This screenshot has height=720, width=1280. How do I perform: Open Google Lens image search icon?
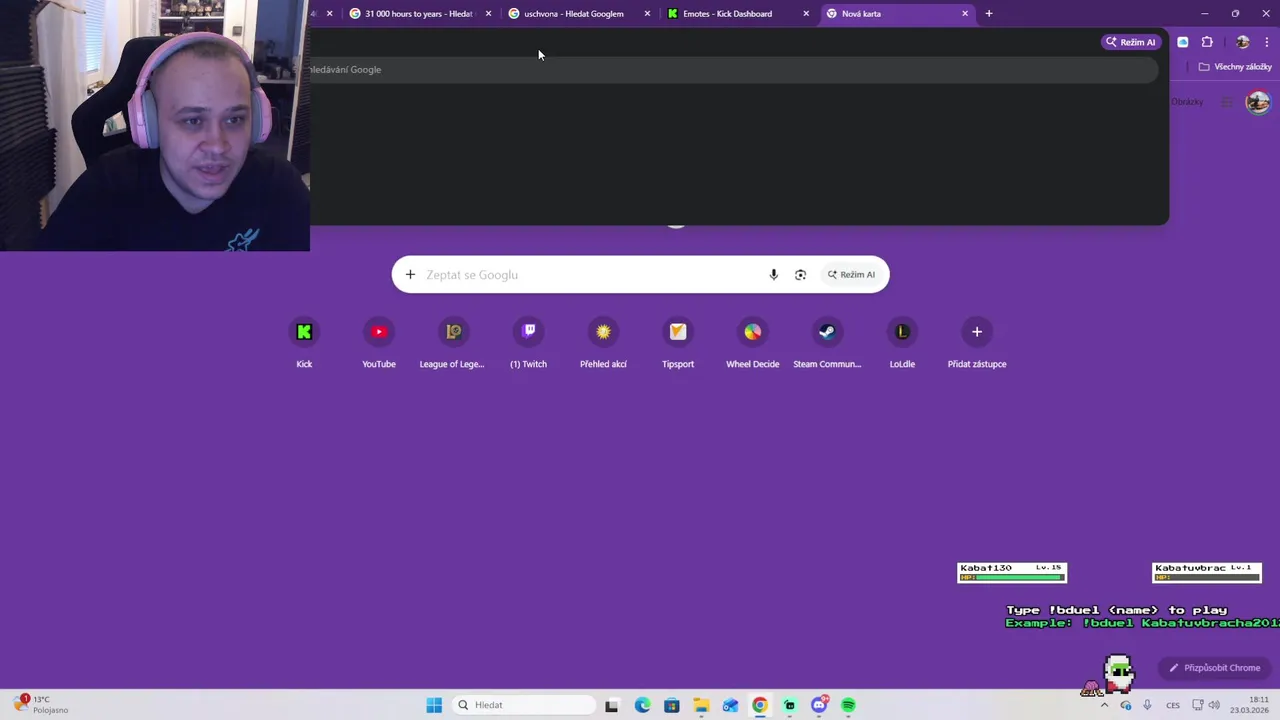point(800,275)
